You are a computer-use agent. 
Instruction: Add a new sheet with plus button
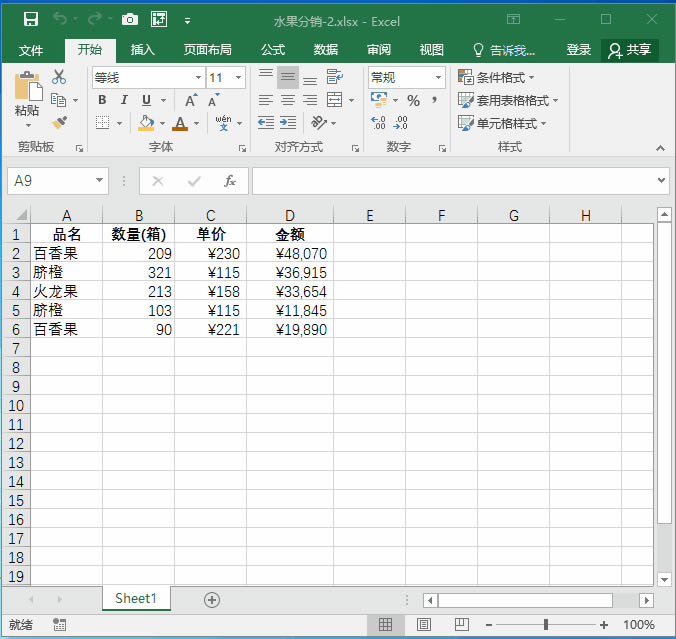coord(211,599)
